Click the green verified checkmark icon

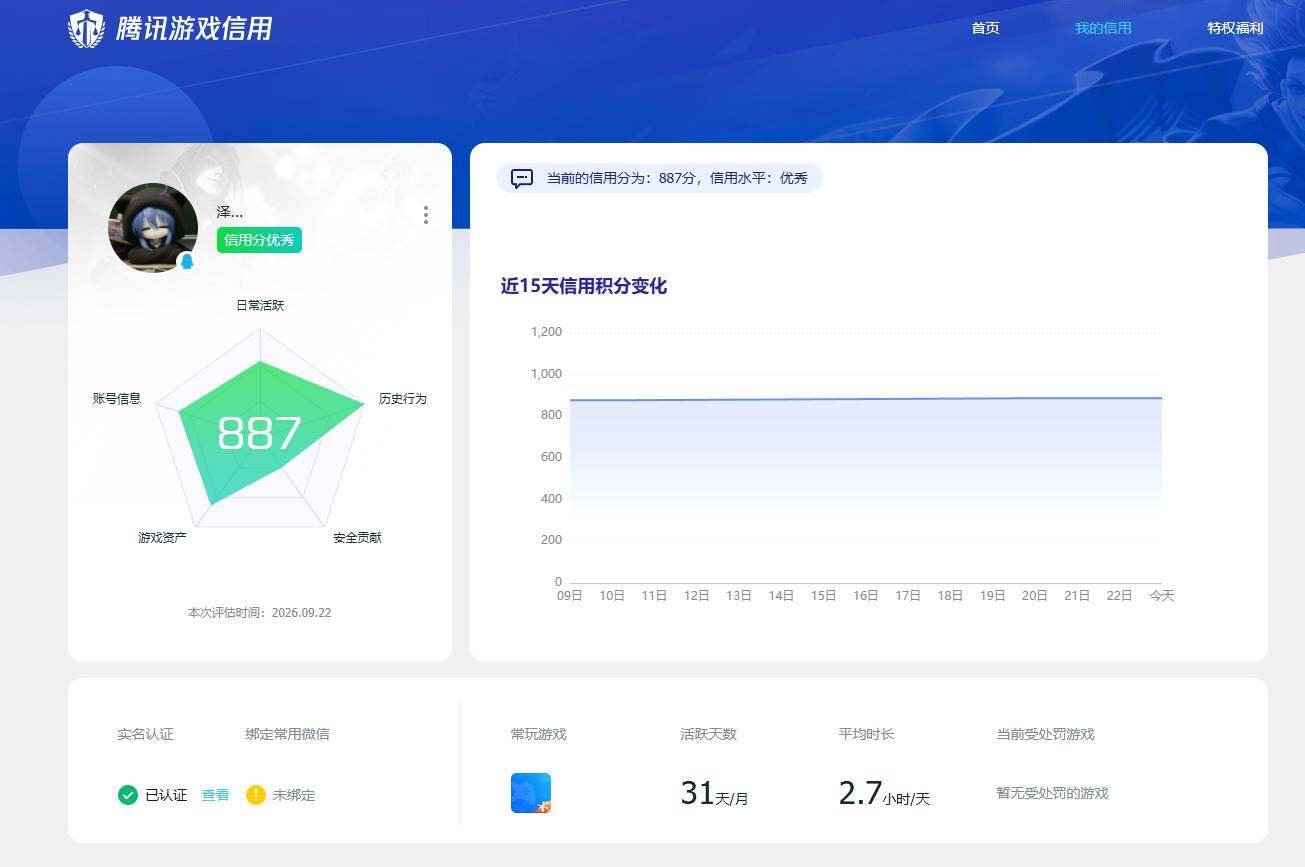[x=127, y=795]
